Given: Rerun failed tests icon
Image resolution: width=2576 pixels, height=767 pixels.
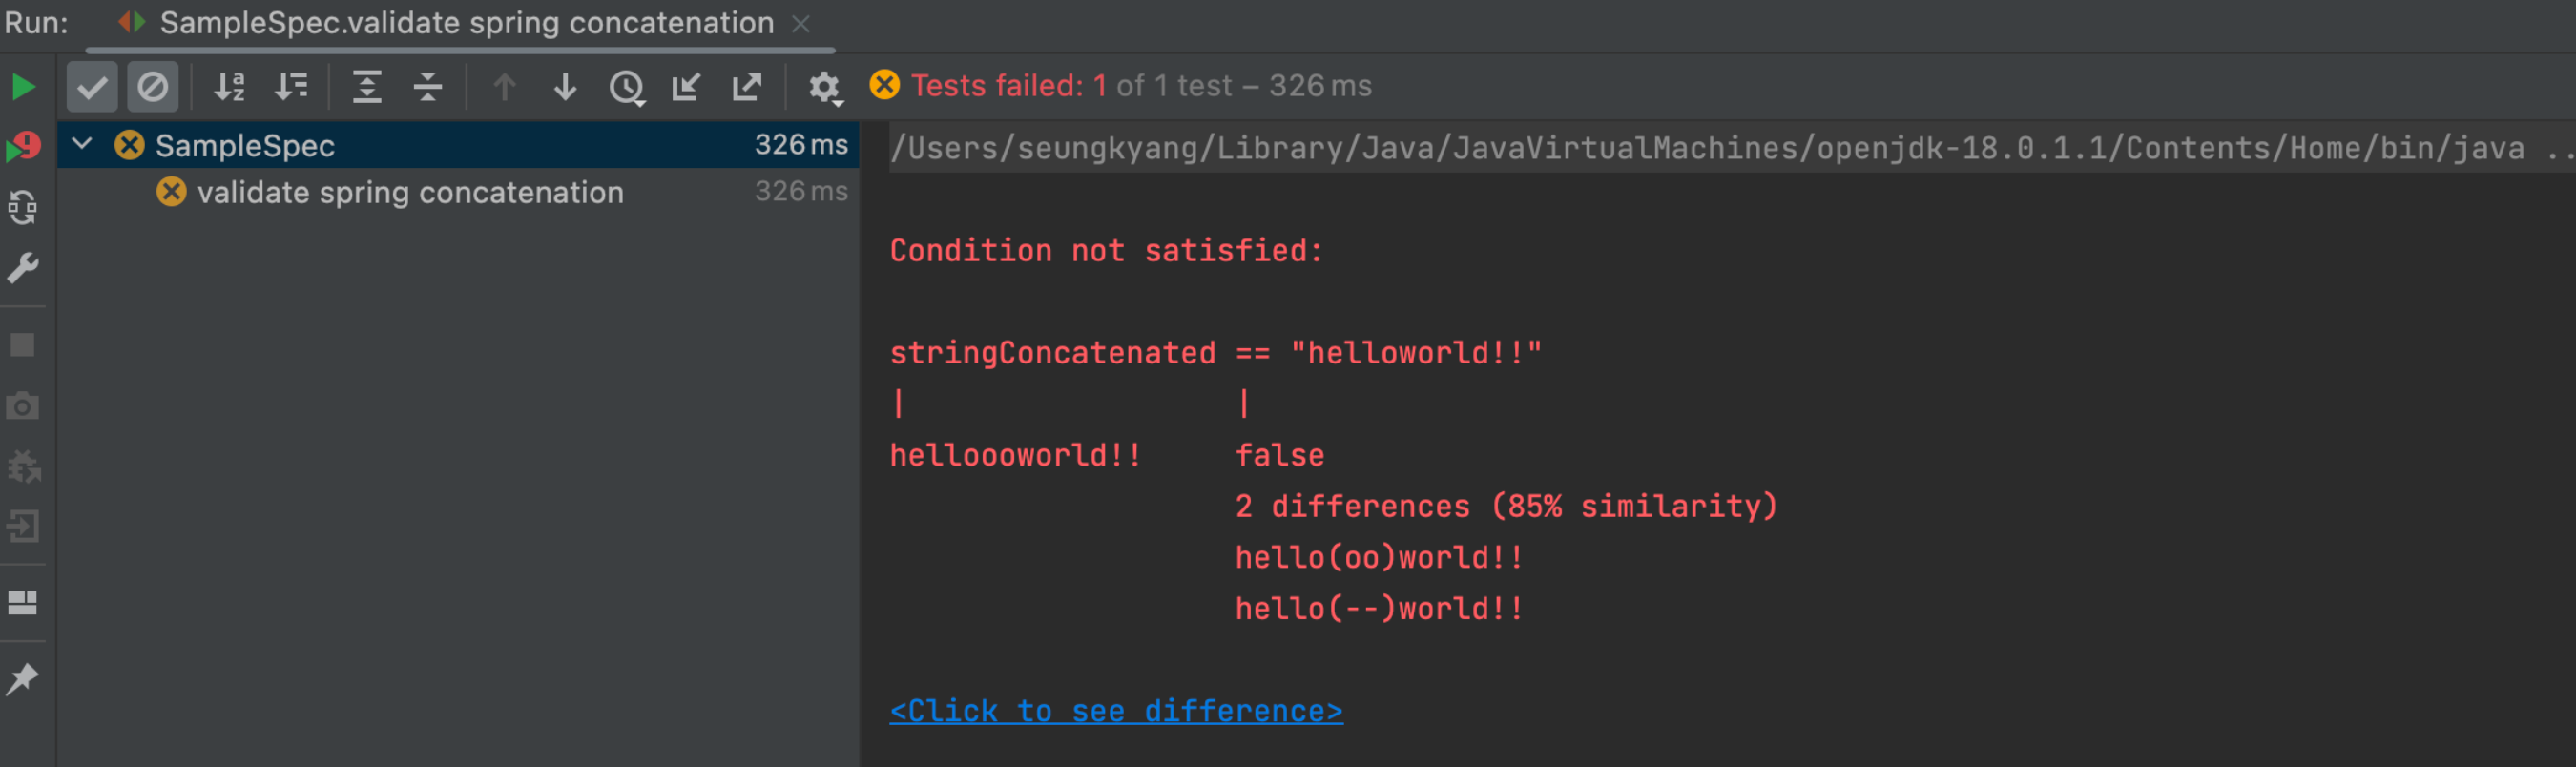Looking at the screenshot, I should tap(22, 147).
